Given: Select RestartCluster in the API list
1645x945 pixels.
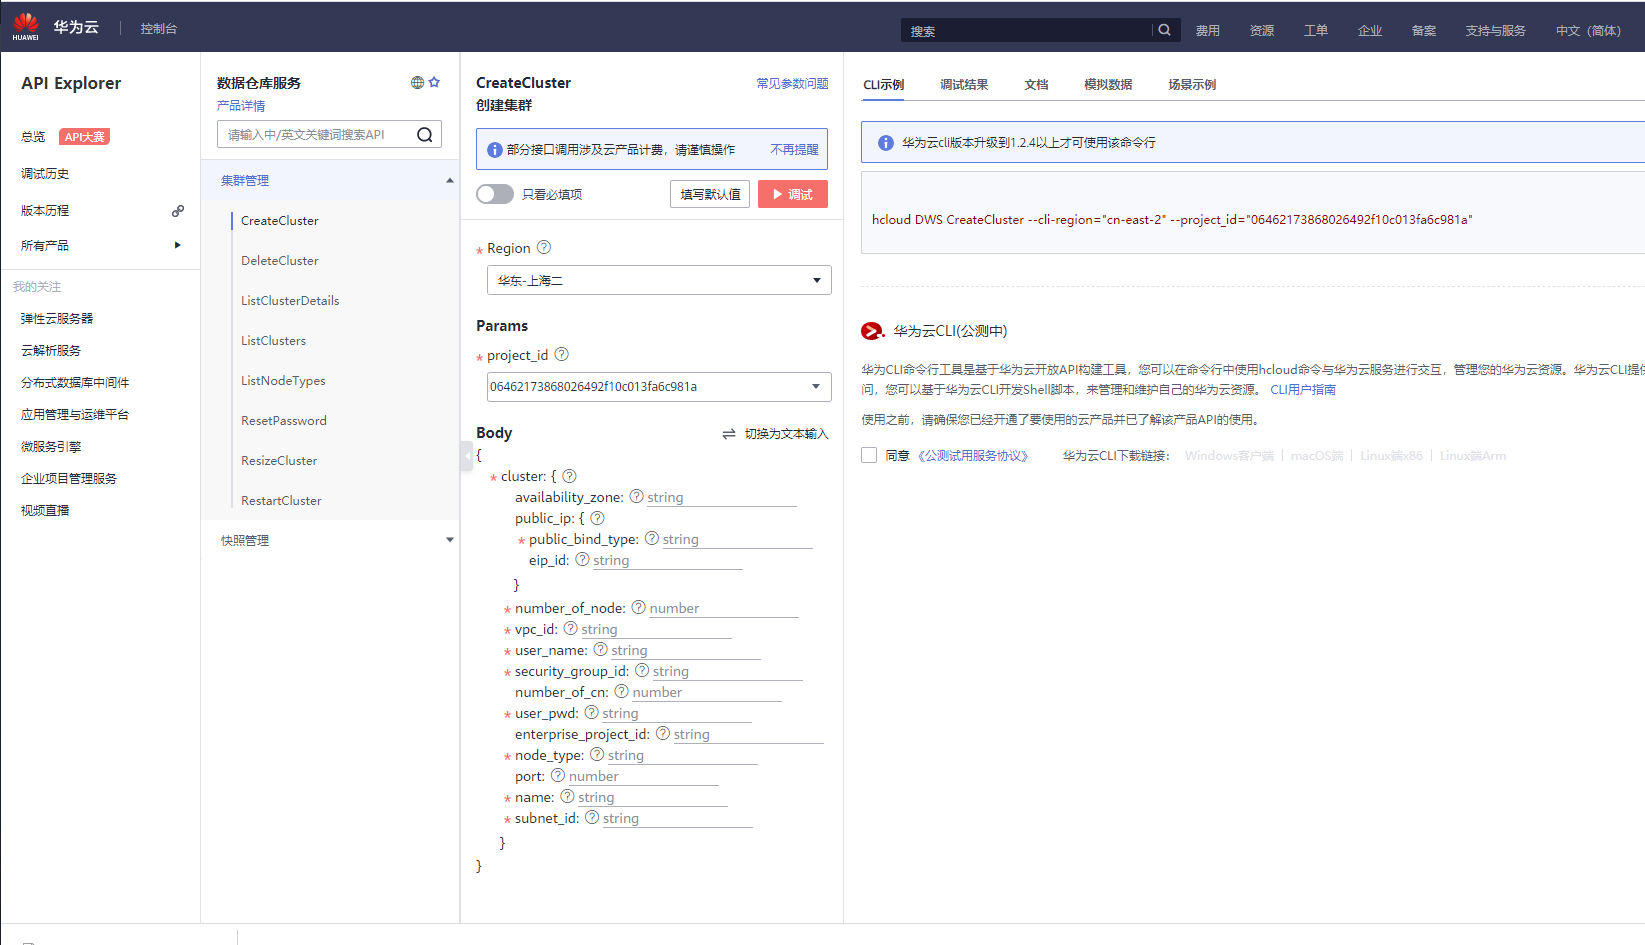Looking at the screenshot, I should pyautogui.click(x=281, y=501).
